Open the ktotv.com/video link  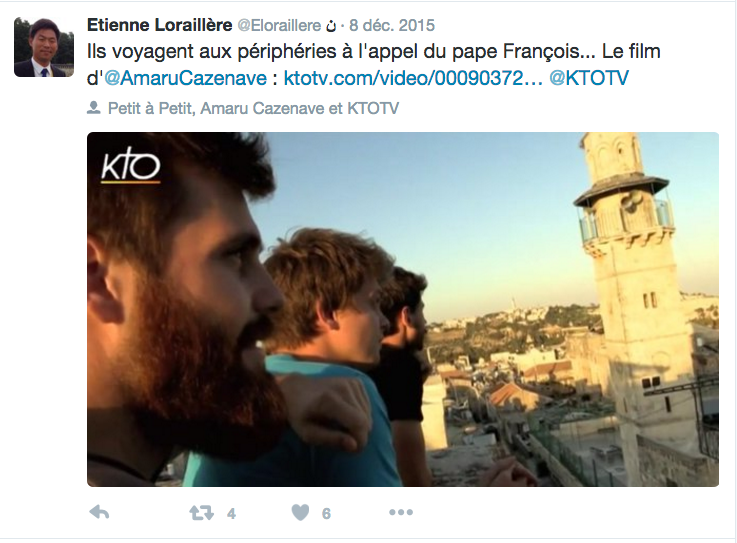(413, 78)
